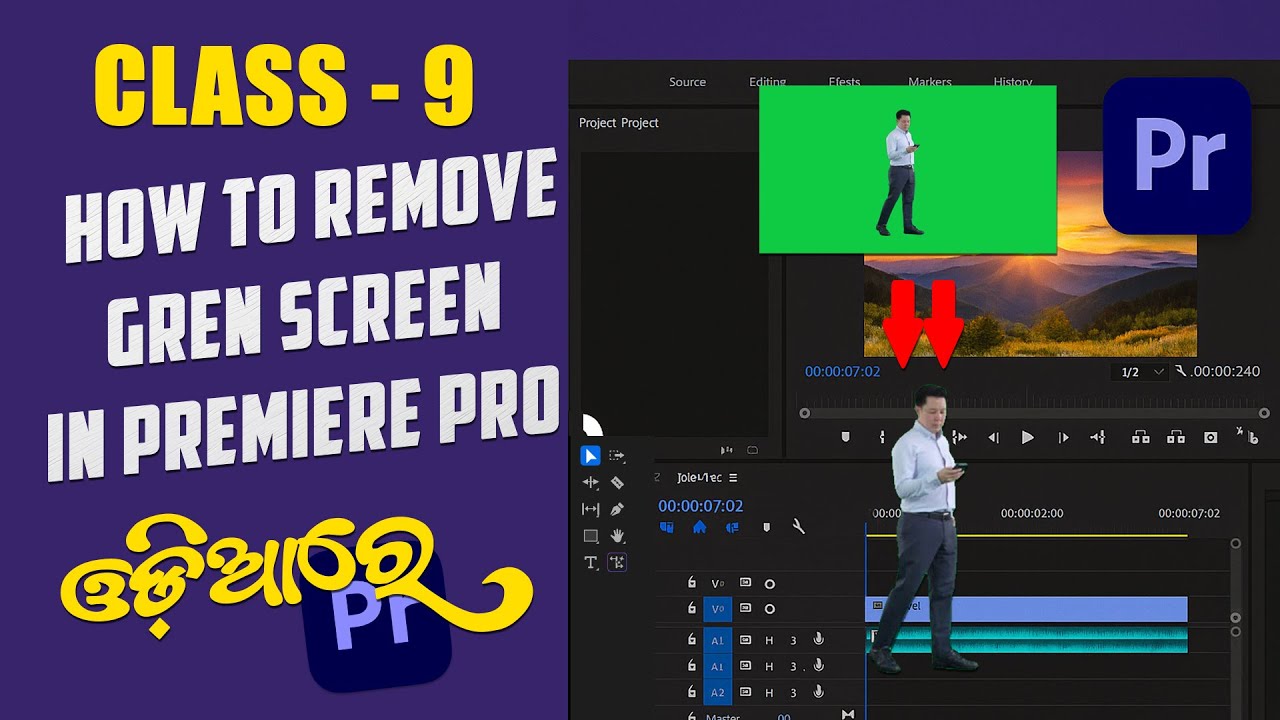Switch to the Editing tab
Image resolution: width=1280 pixels, height=720 pixels.
(768, 82)
